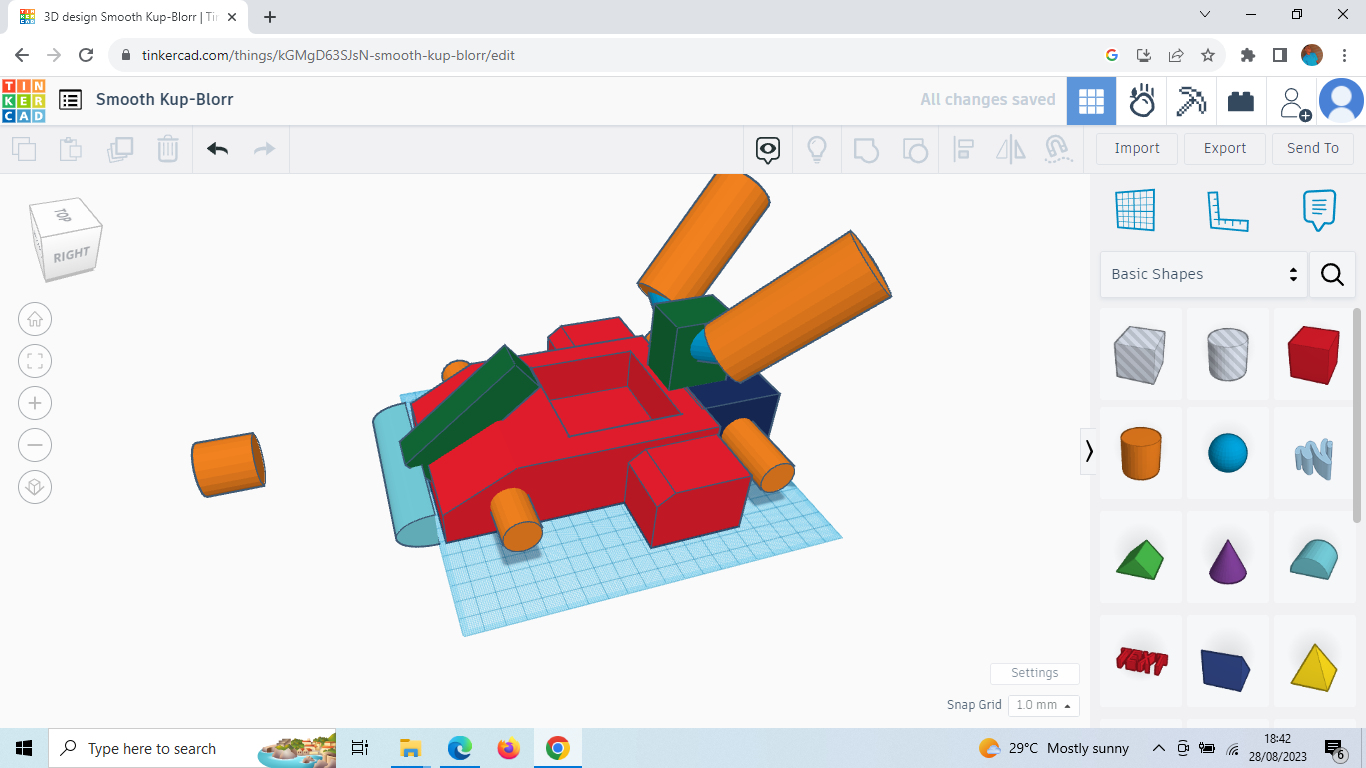Click the Ungroup icon
This screenshot has height=768, width=1366.
915,148
